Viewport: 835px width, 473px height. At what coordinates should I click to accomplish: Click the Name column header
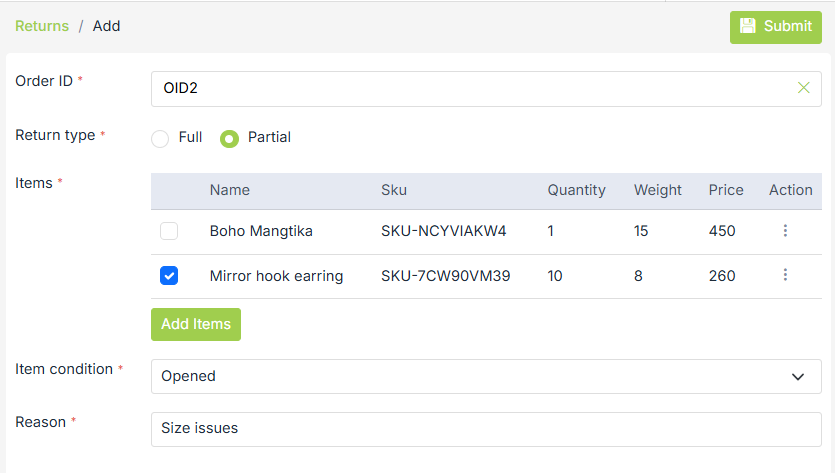[230, 190]
